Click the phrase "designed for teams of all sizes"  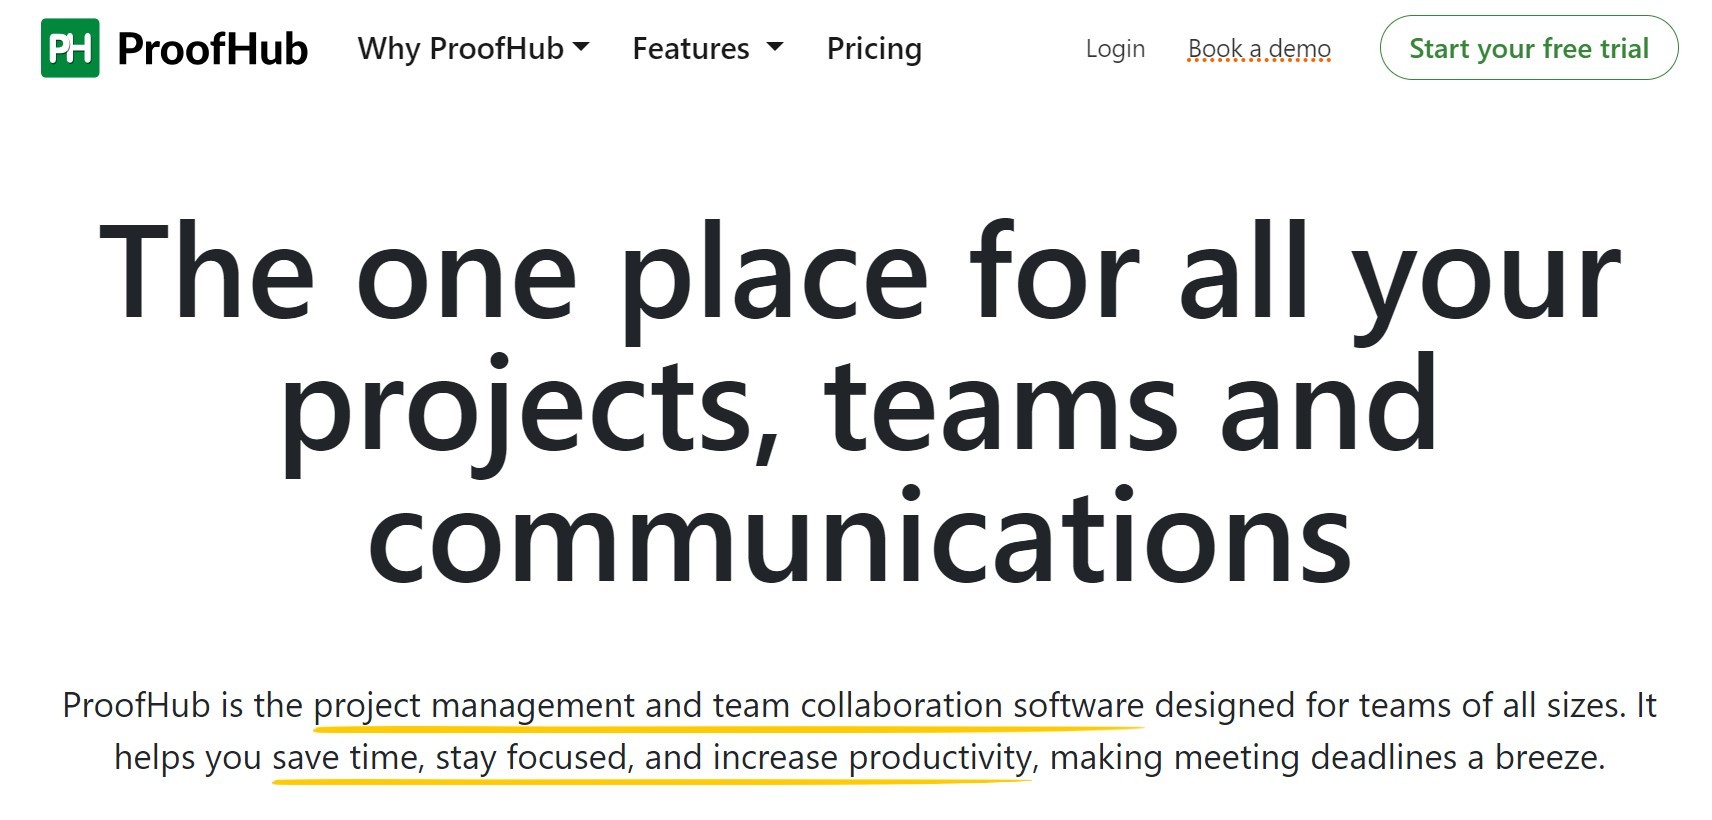(1389, 705)
